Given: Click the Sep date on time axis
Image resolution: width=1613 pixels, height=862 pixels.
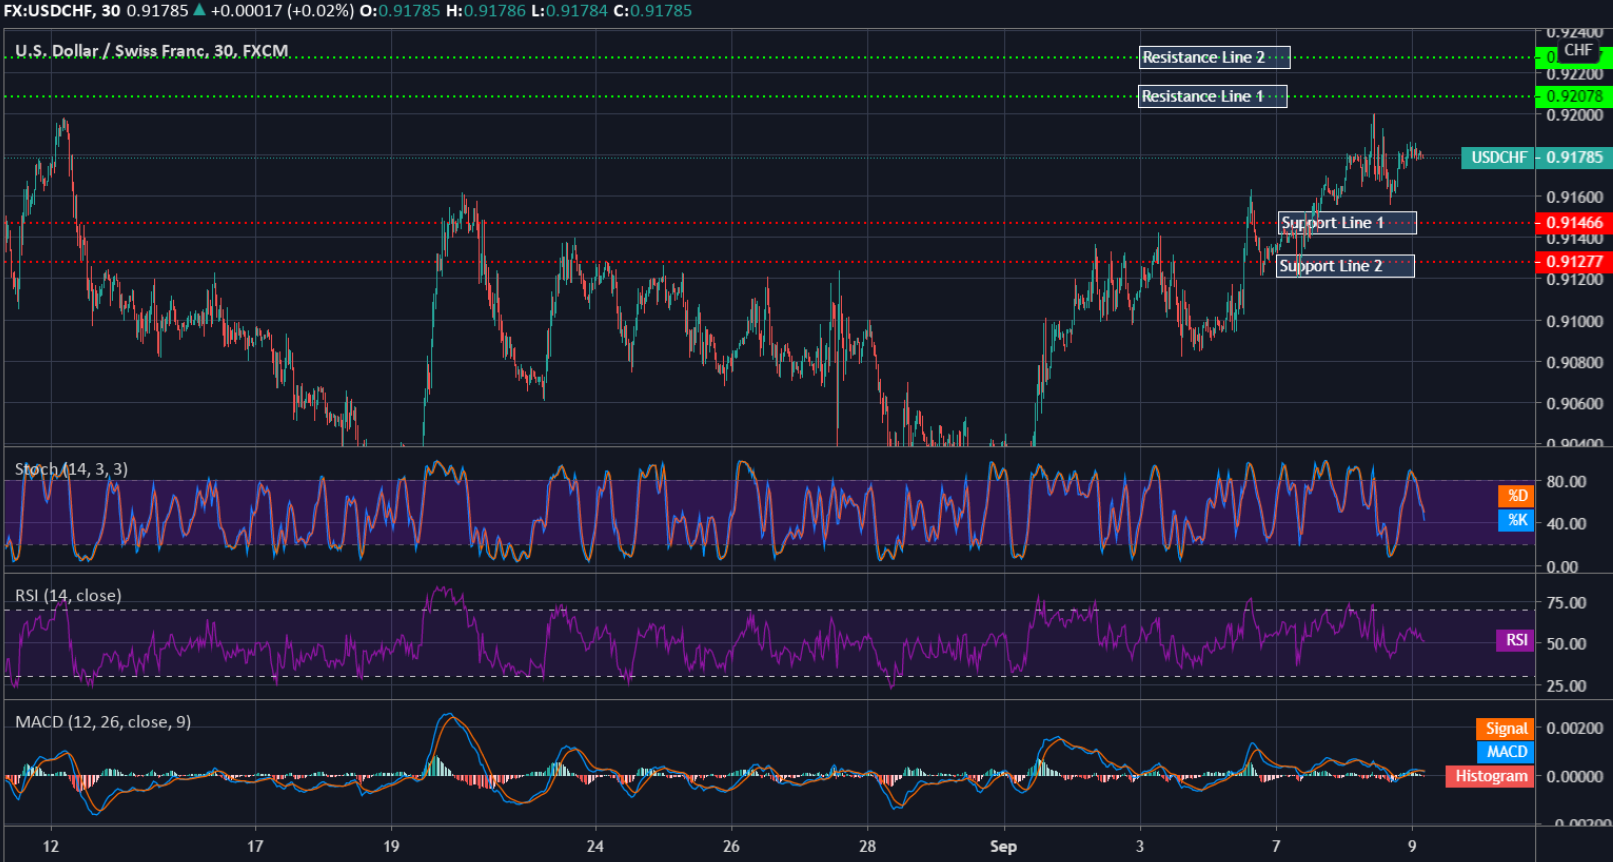Looking at the screenshot, I should tap(1003, 846).
